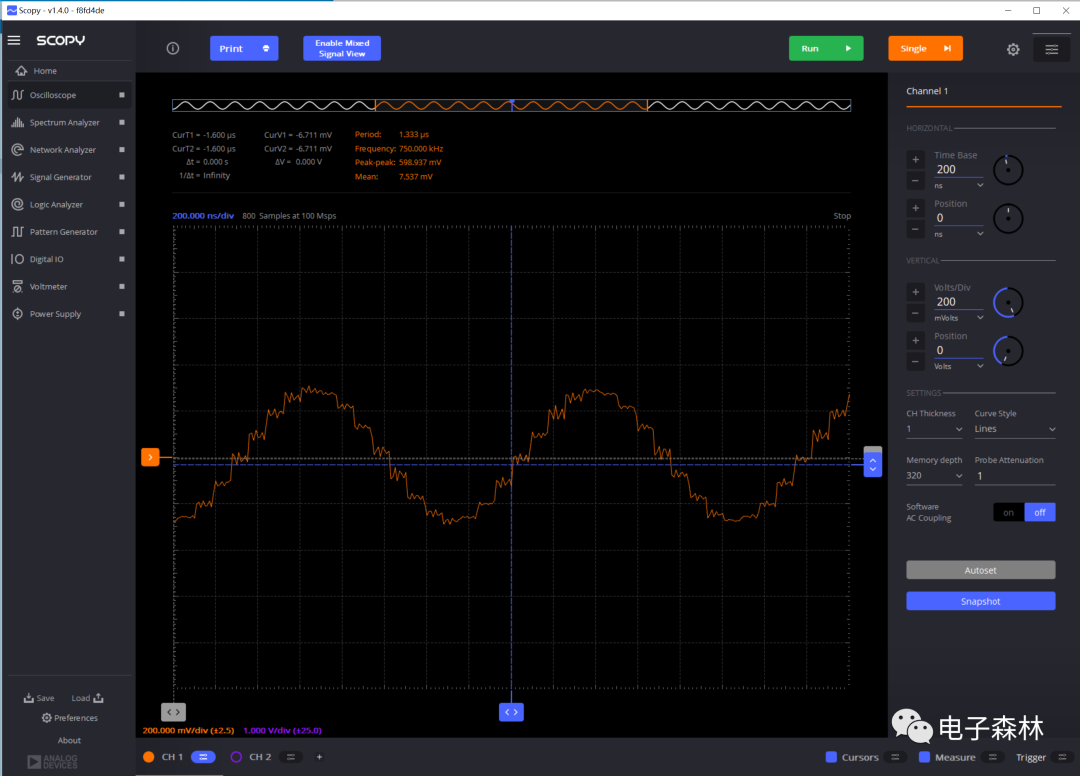Add a new channel with plus icon
Viewport: 1080px width, 776px height.
[x=319, y=757]
